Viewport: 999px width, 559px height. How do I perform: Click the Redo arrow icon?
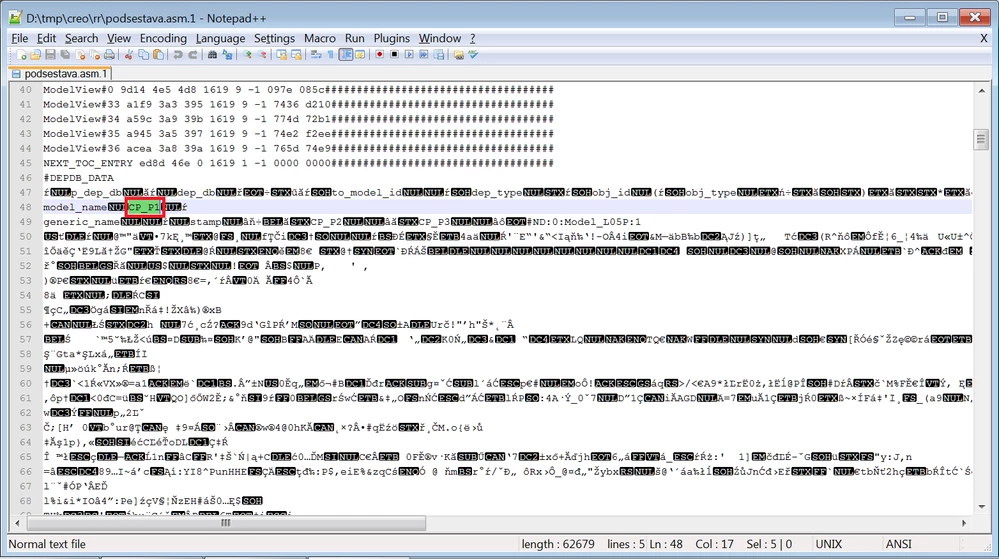192,55
